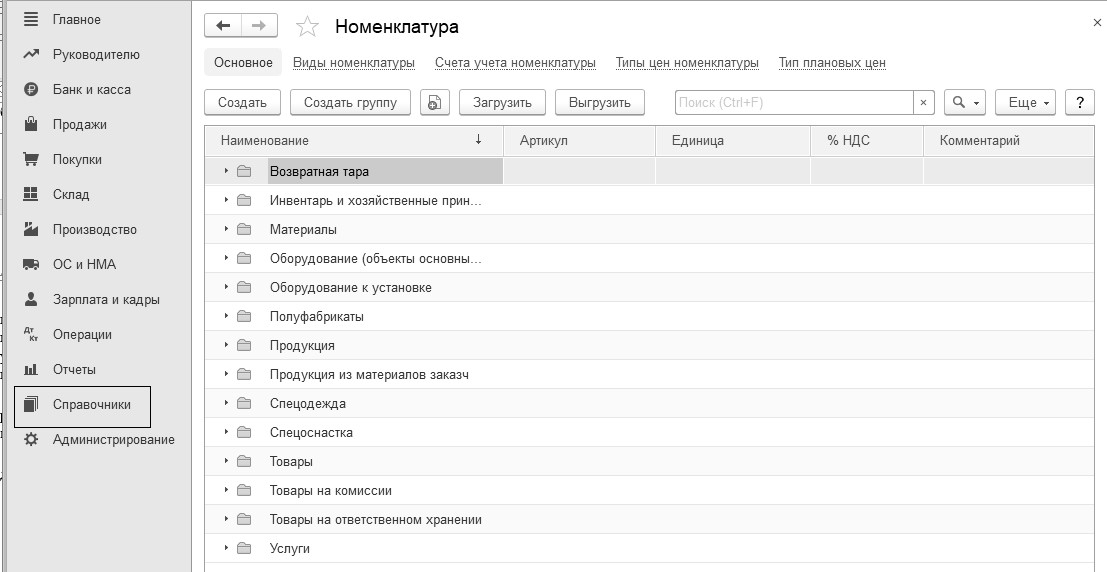Open the search magnifier dropdown
This screenshot has height=572, width=1107.
tap(965, 102)
